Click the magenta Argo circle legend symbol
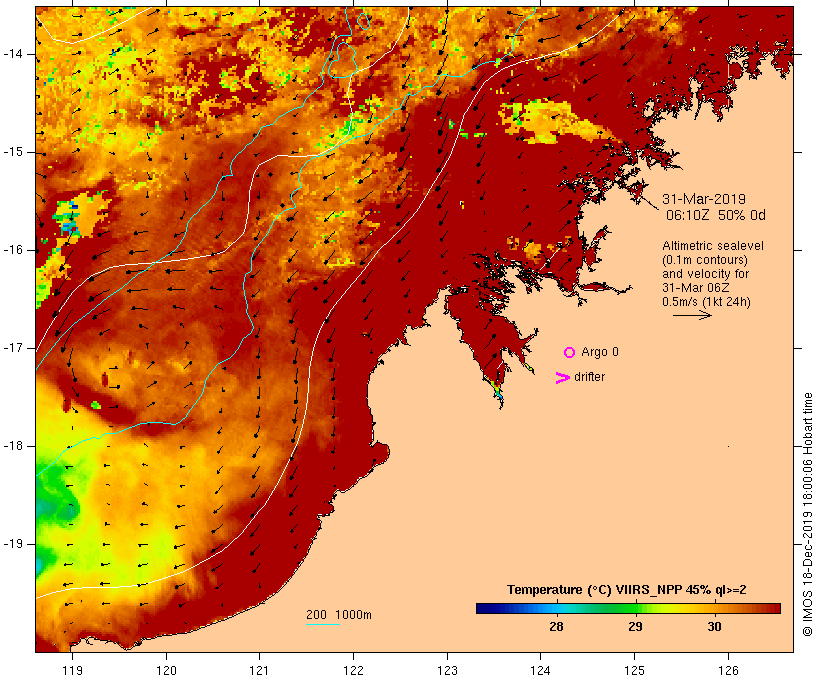Viewport: 820px width, 680px height. [570, 353]
